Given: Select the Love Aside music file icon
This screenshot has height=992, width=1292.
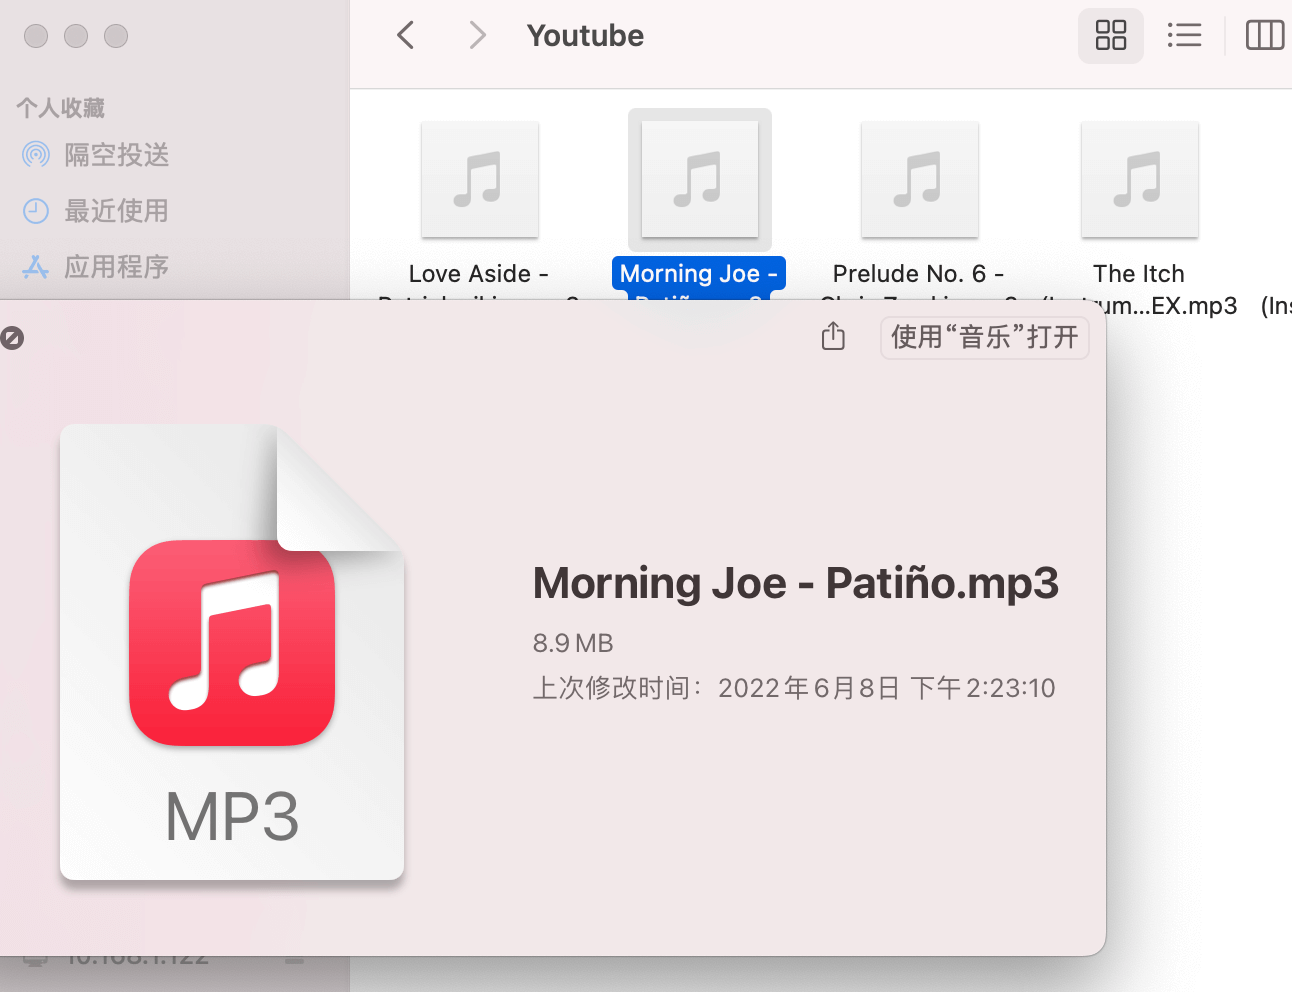Looking at the screenshot, I should (x=480, y=180).
